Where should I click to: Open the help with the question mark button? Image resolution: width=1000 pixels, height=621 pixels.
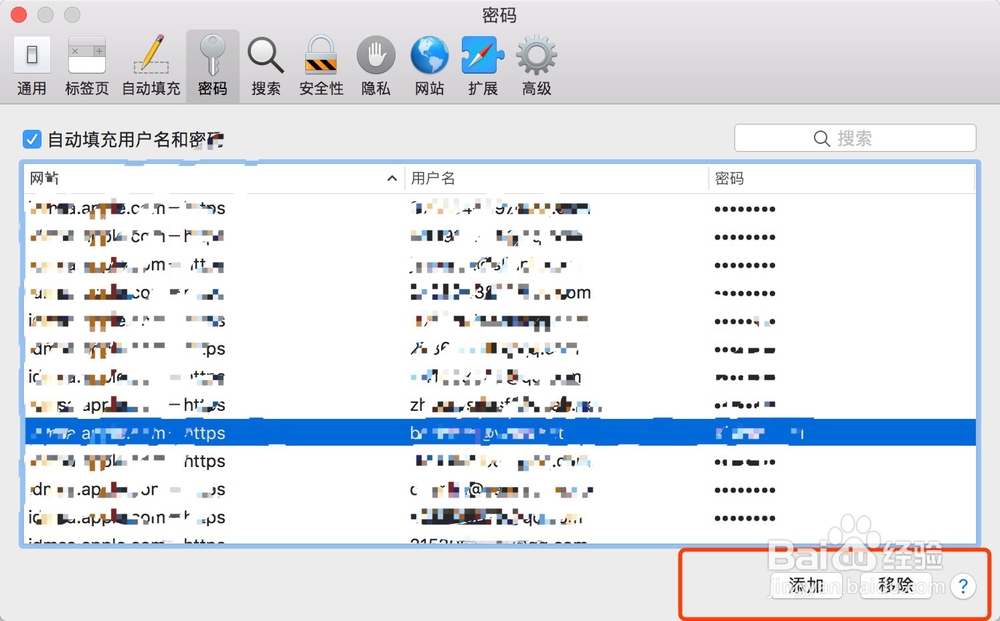point(962,587)
